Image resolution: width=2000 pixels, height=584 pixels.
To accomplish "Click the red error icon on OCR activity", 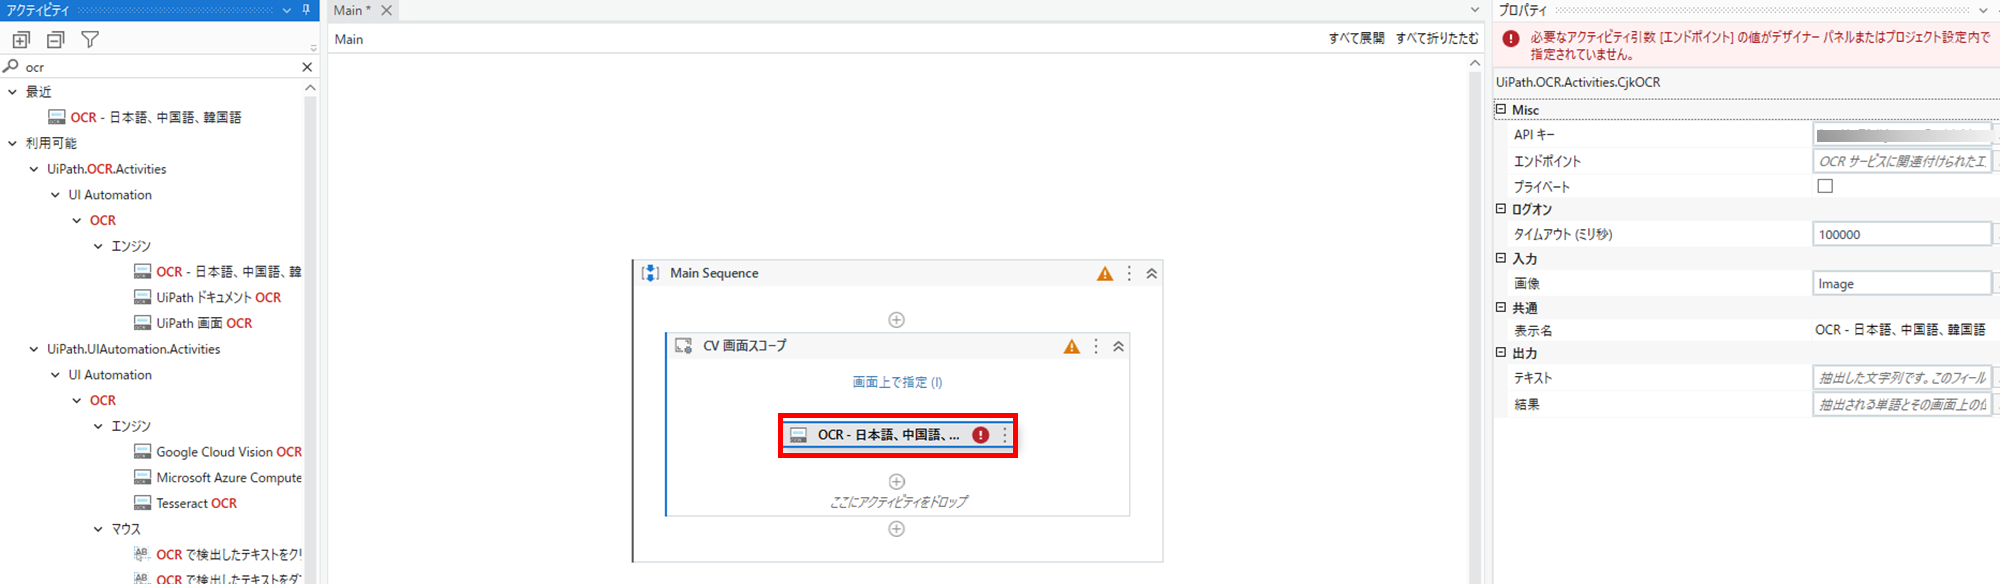I will point(981,435).
